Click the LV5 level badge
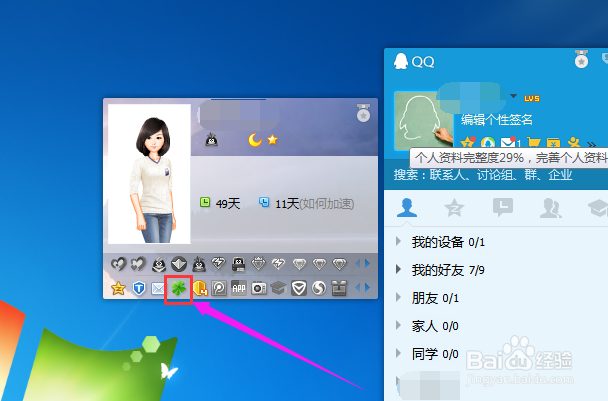The image size is (608, 401). [x=532, y=99]
